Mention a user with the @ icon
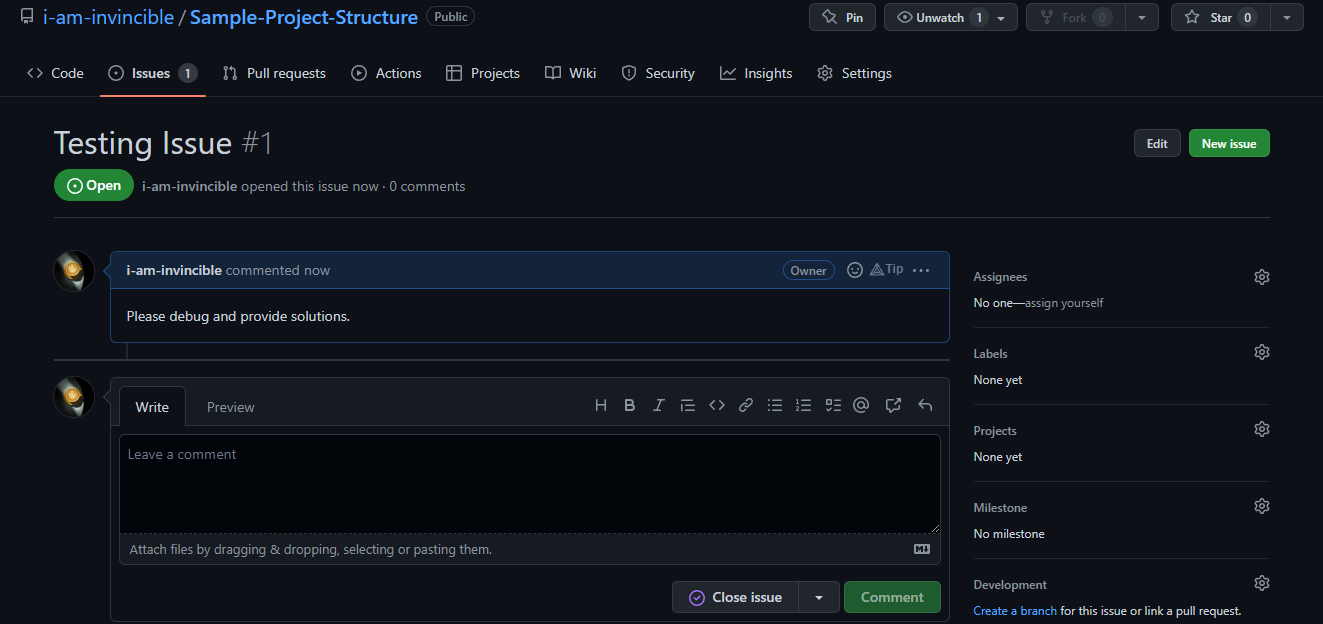Screen dimensions: 1323x624 (x=861, y=405)
